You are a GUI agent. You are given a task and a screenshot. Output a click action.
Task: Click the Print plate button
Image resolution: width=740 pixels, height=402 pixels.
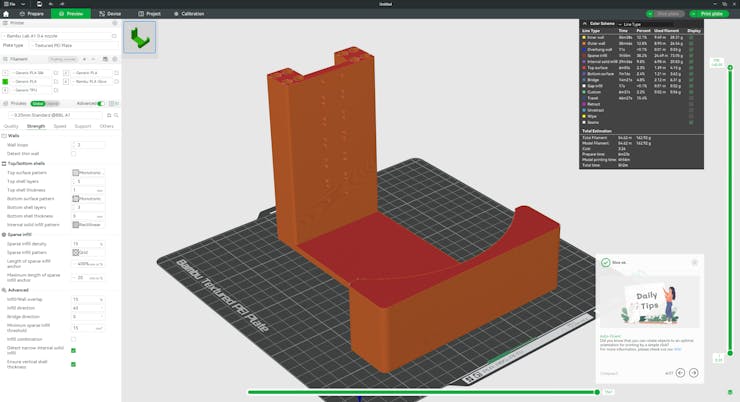[x=709, y=14]
